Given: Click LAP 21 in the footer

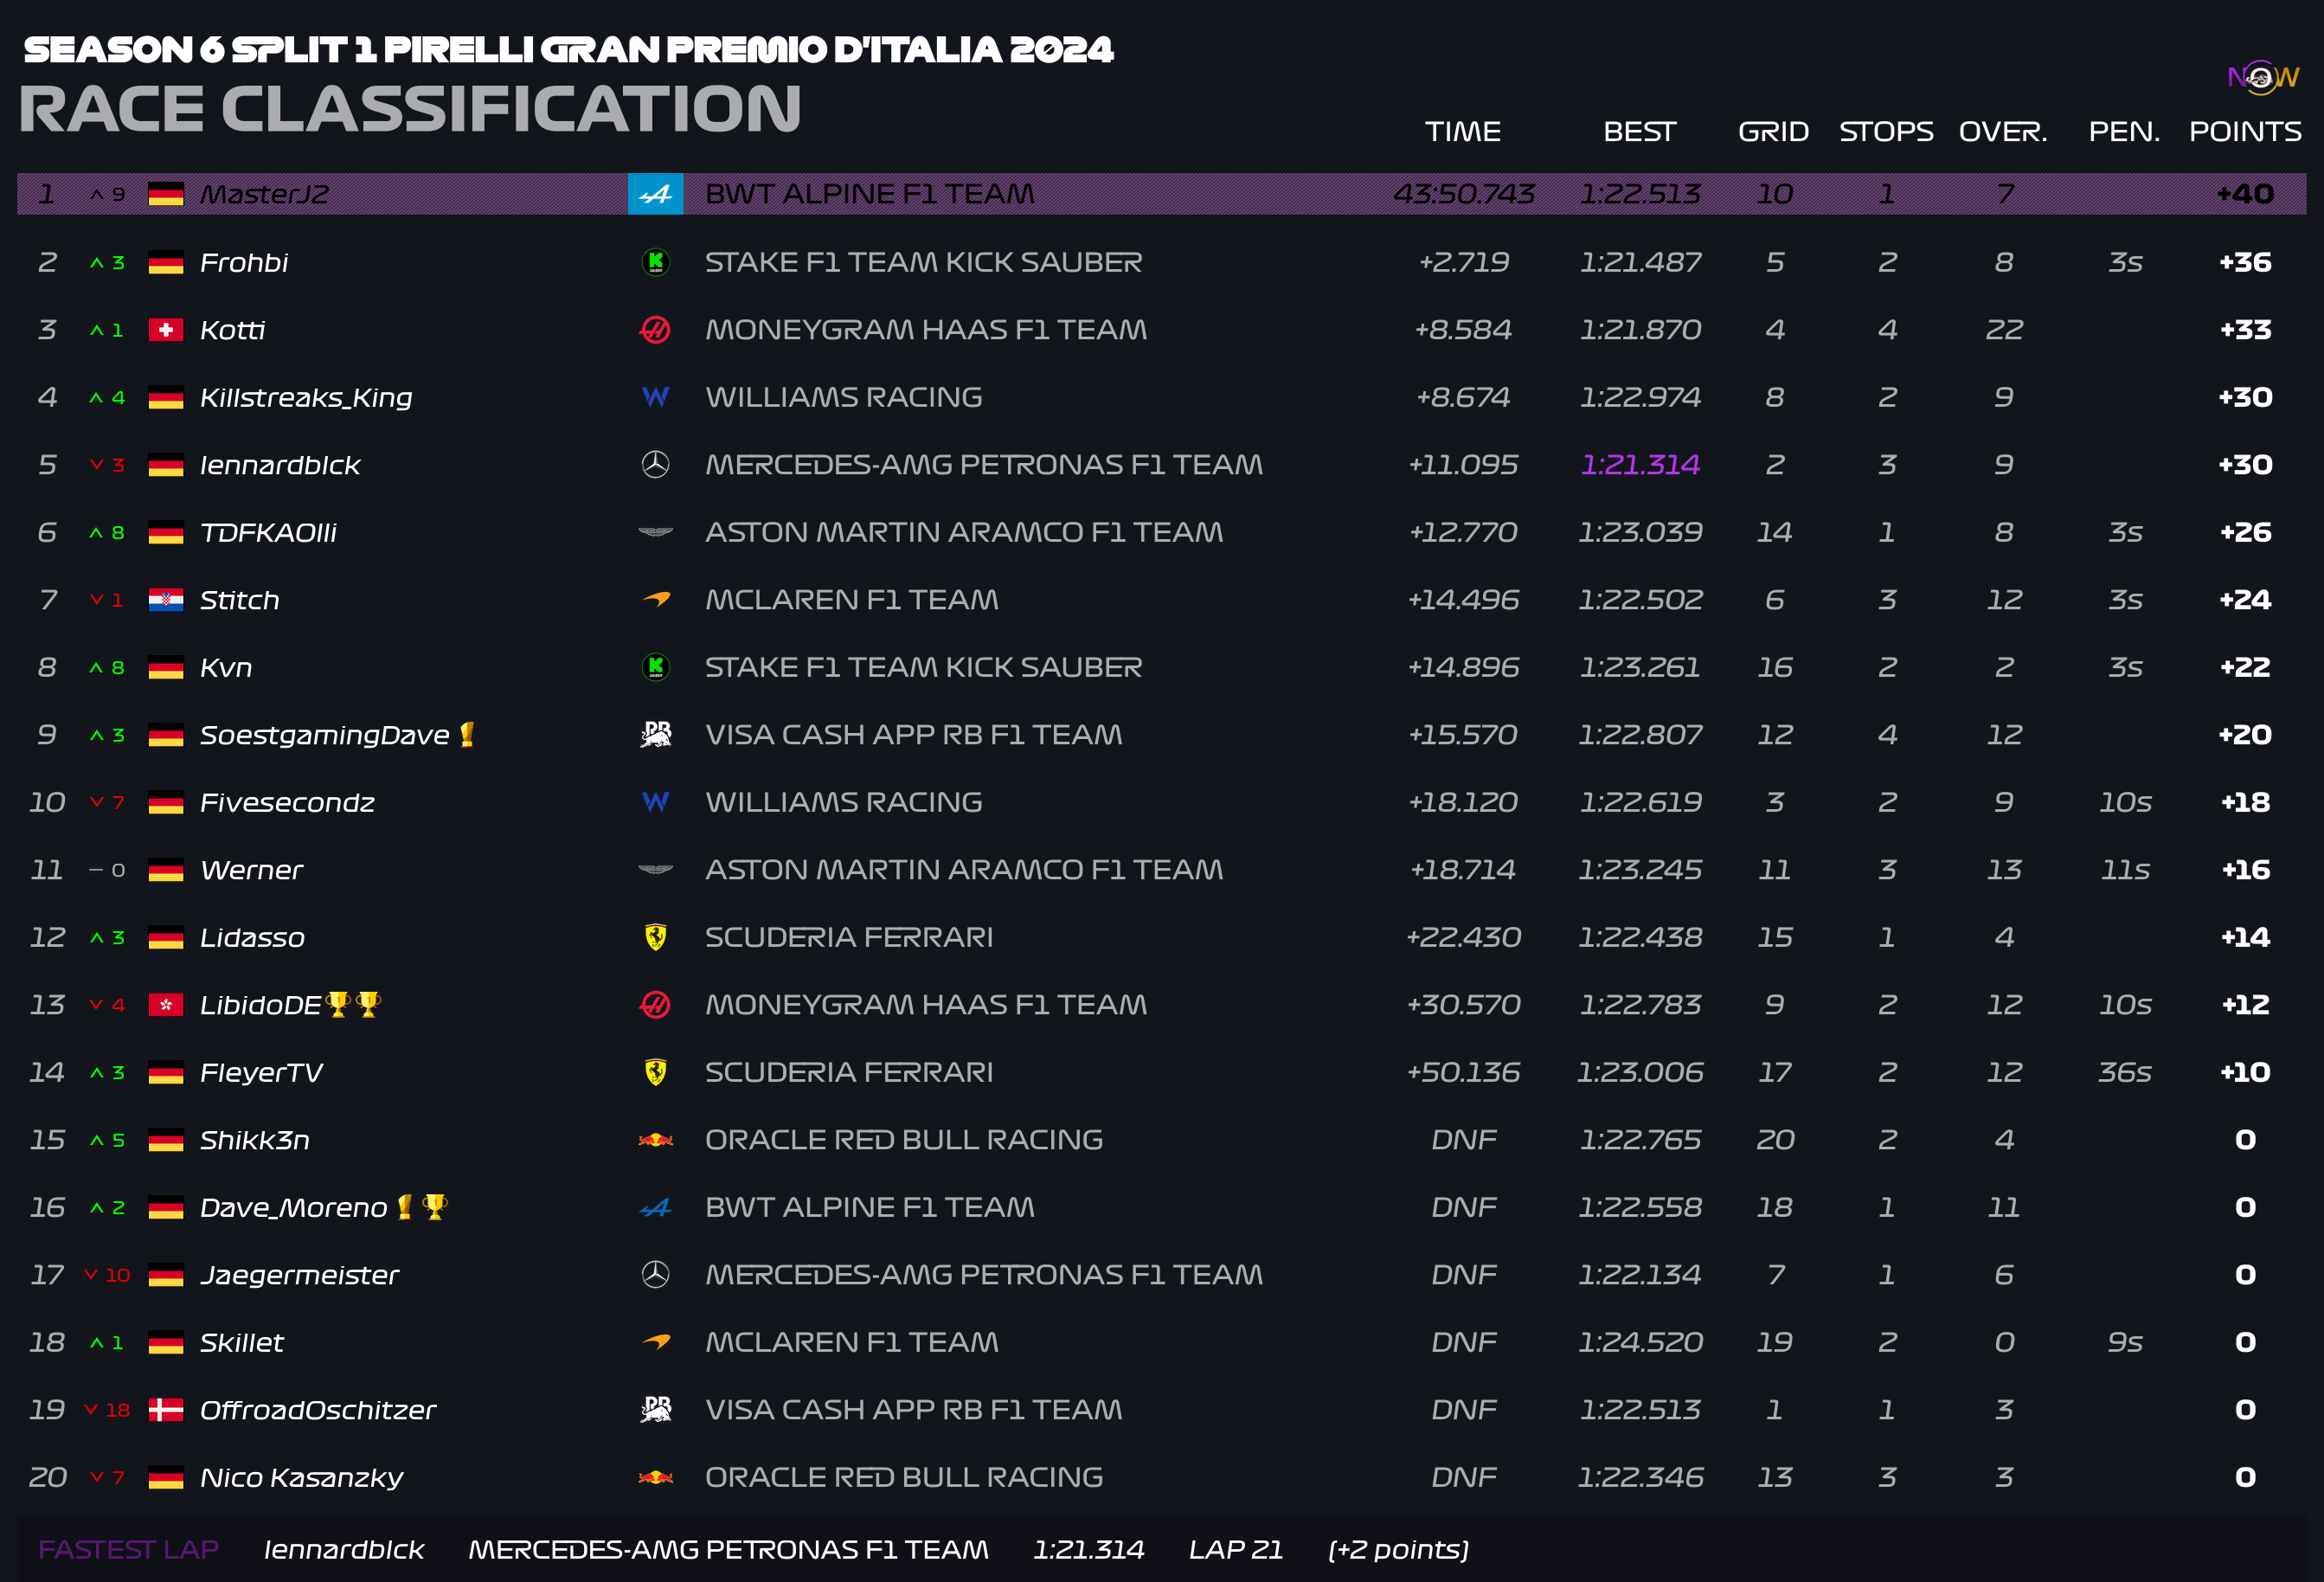Looking at the screenshot, I should pyautogui.click(x=1236, y=1550).
